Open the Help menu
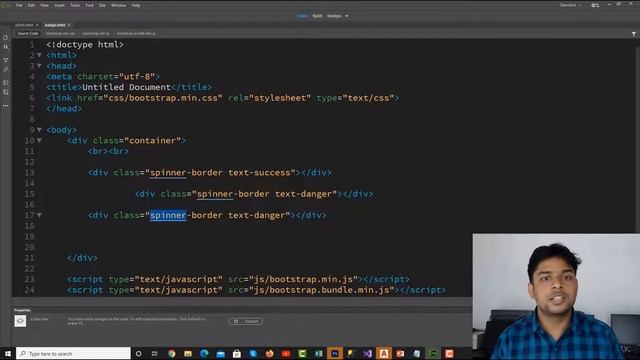 pos(136,5)
